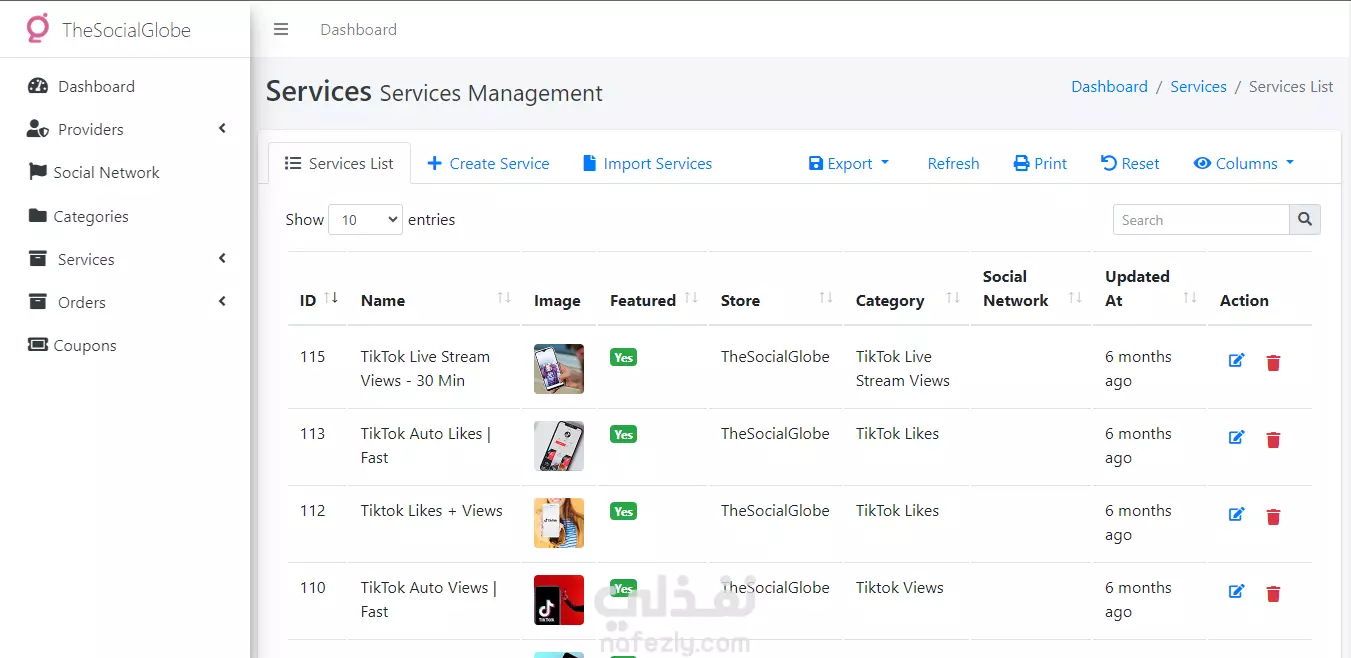
Task: Go to Services breadcrumb link
Action: [1198, 86]
